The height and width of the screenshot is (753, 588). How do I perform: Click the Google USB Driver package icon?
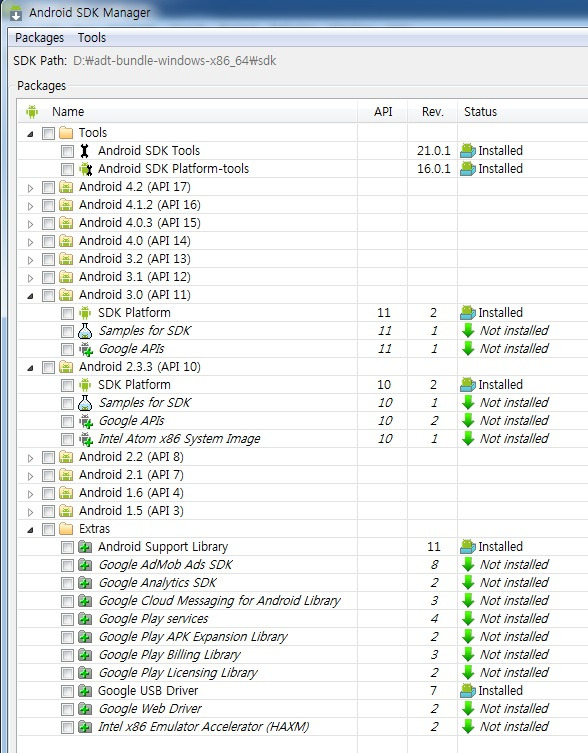[x=85, y=691]
